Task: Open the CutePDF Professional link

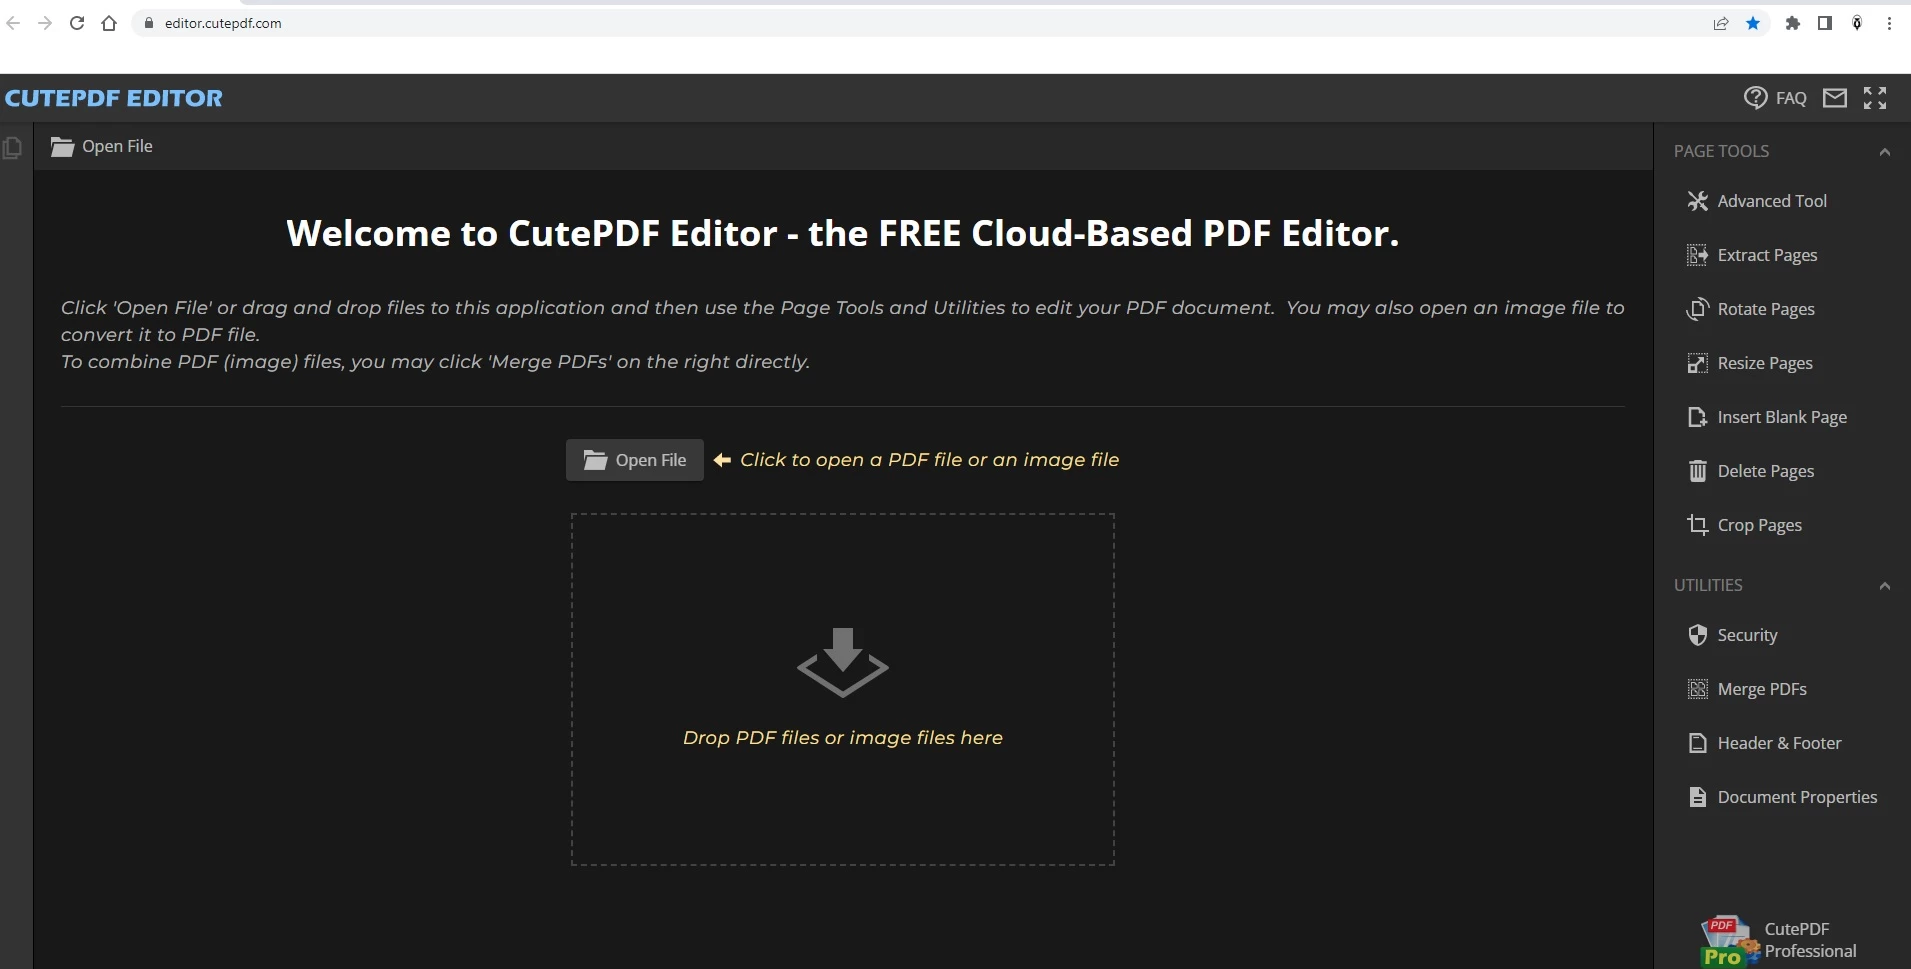Action: point(1810,940)
